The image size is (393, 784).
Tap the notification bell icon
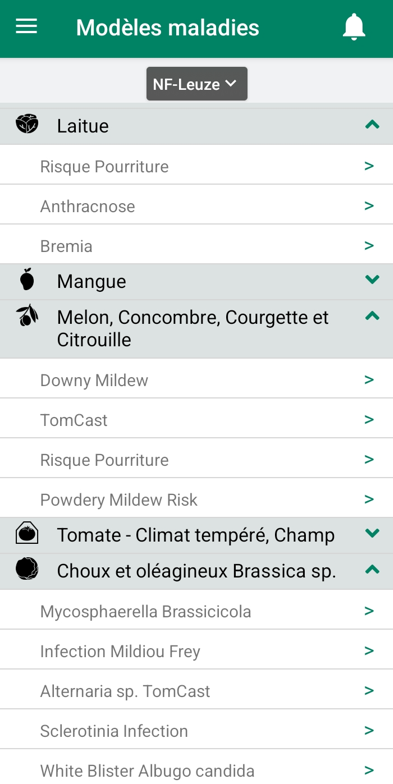click(x=354, y=27)
